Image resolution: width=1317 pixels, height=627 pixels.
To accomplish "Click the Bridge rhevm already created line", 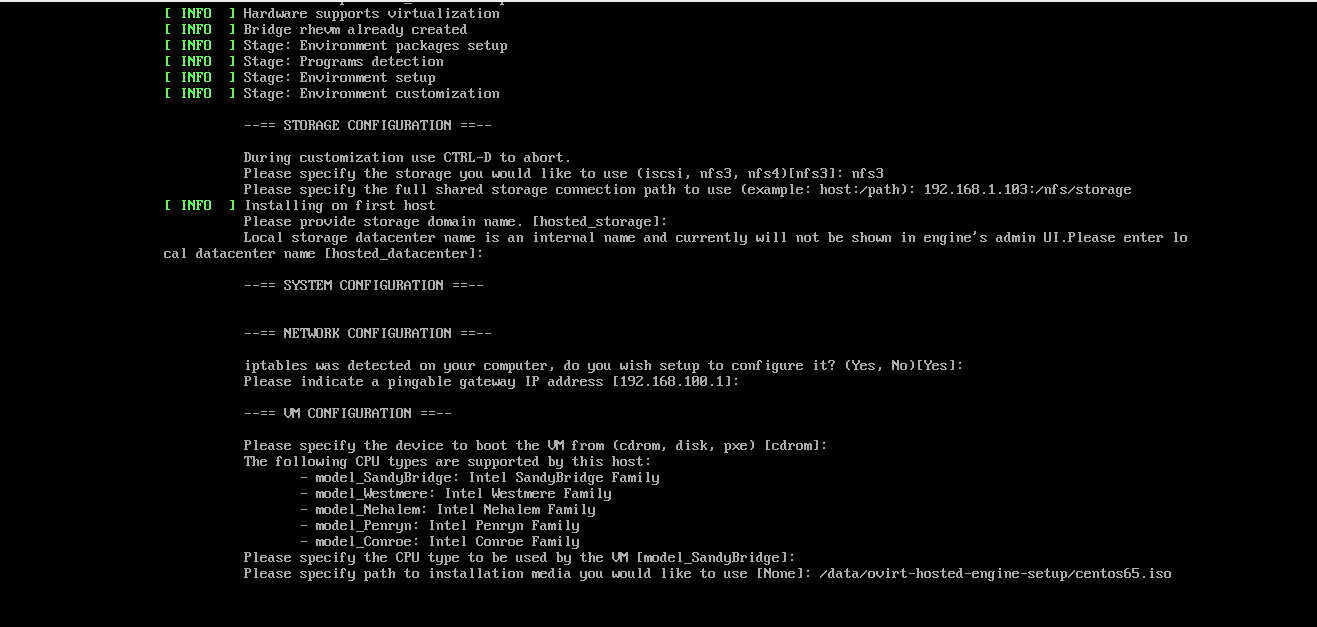I will point(355,29).
